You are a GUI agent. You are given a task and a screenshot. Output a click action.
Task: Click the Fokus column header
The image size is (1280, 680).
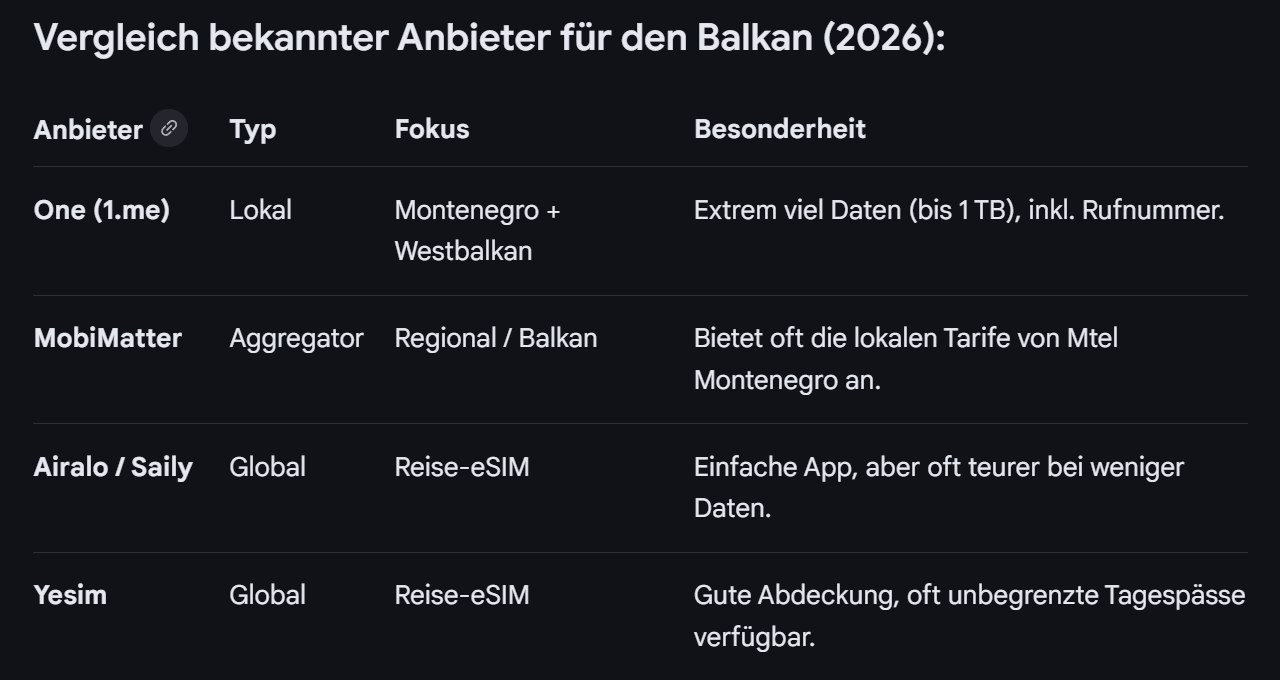(431, 129)
